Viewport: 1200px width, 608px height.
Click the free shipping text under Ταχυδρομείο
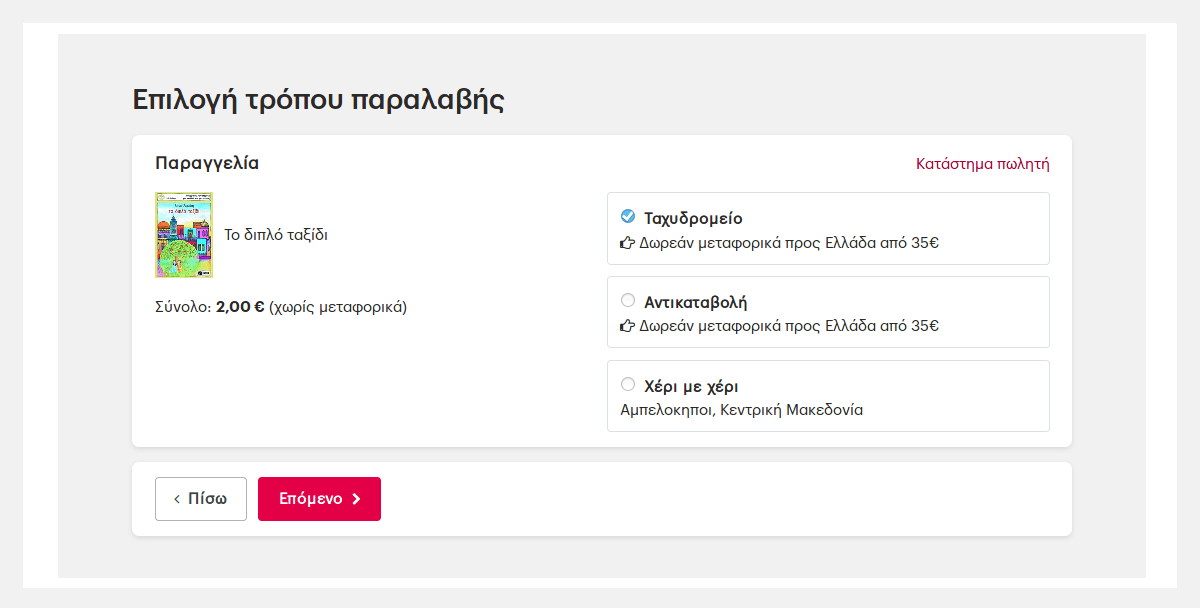pyautogui.click(x=789, y=242)
